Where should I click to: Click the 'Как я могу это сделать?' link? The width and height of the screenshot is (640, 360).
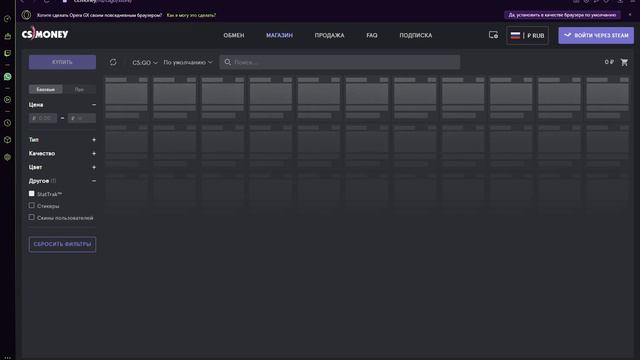pyautogui.click(x=191, y=15)
